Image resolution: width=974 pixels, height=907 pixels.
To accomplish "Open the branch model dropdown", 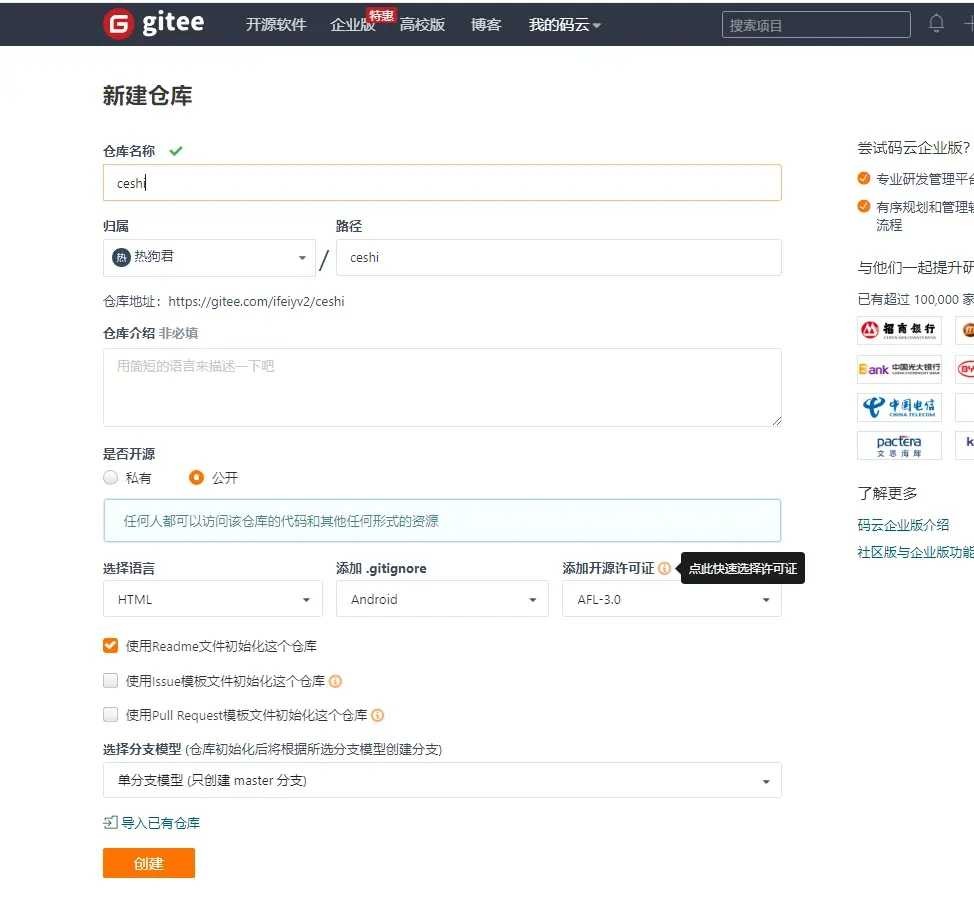I will pyautogui.click(x=442, y=780).
